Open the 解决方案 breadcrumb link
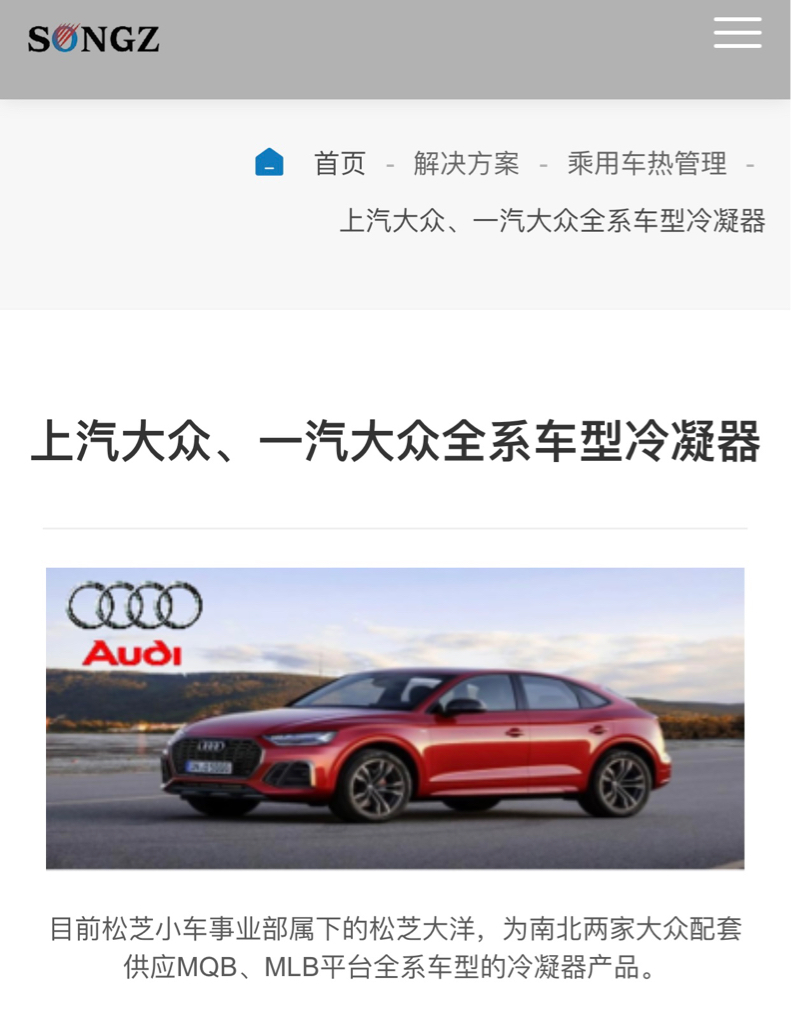The image size is (791, 1024). coord(466,163)
